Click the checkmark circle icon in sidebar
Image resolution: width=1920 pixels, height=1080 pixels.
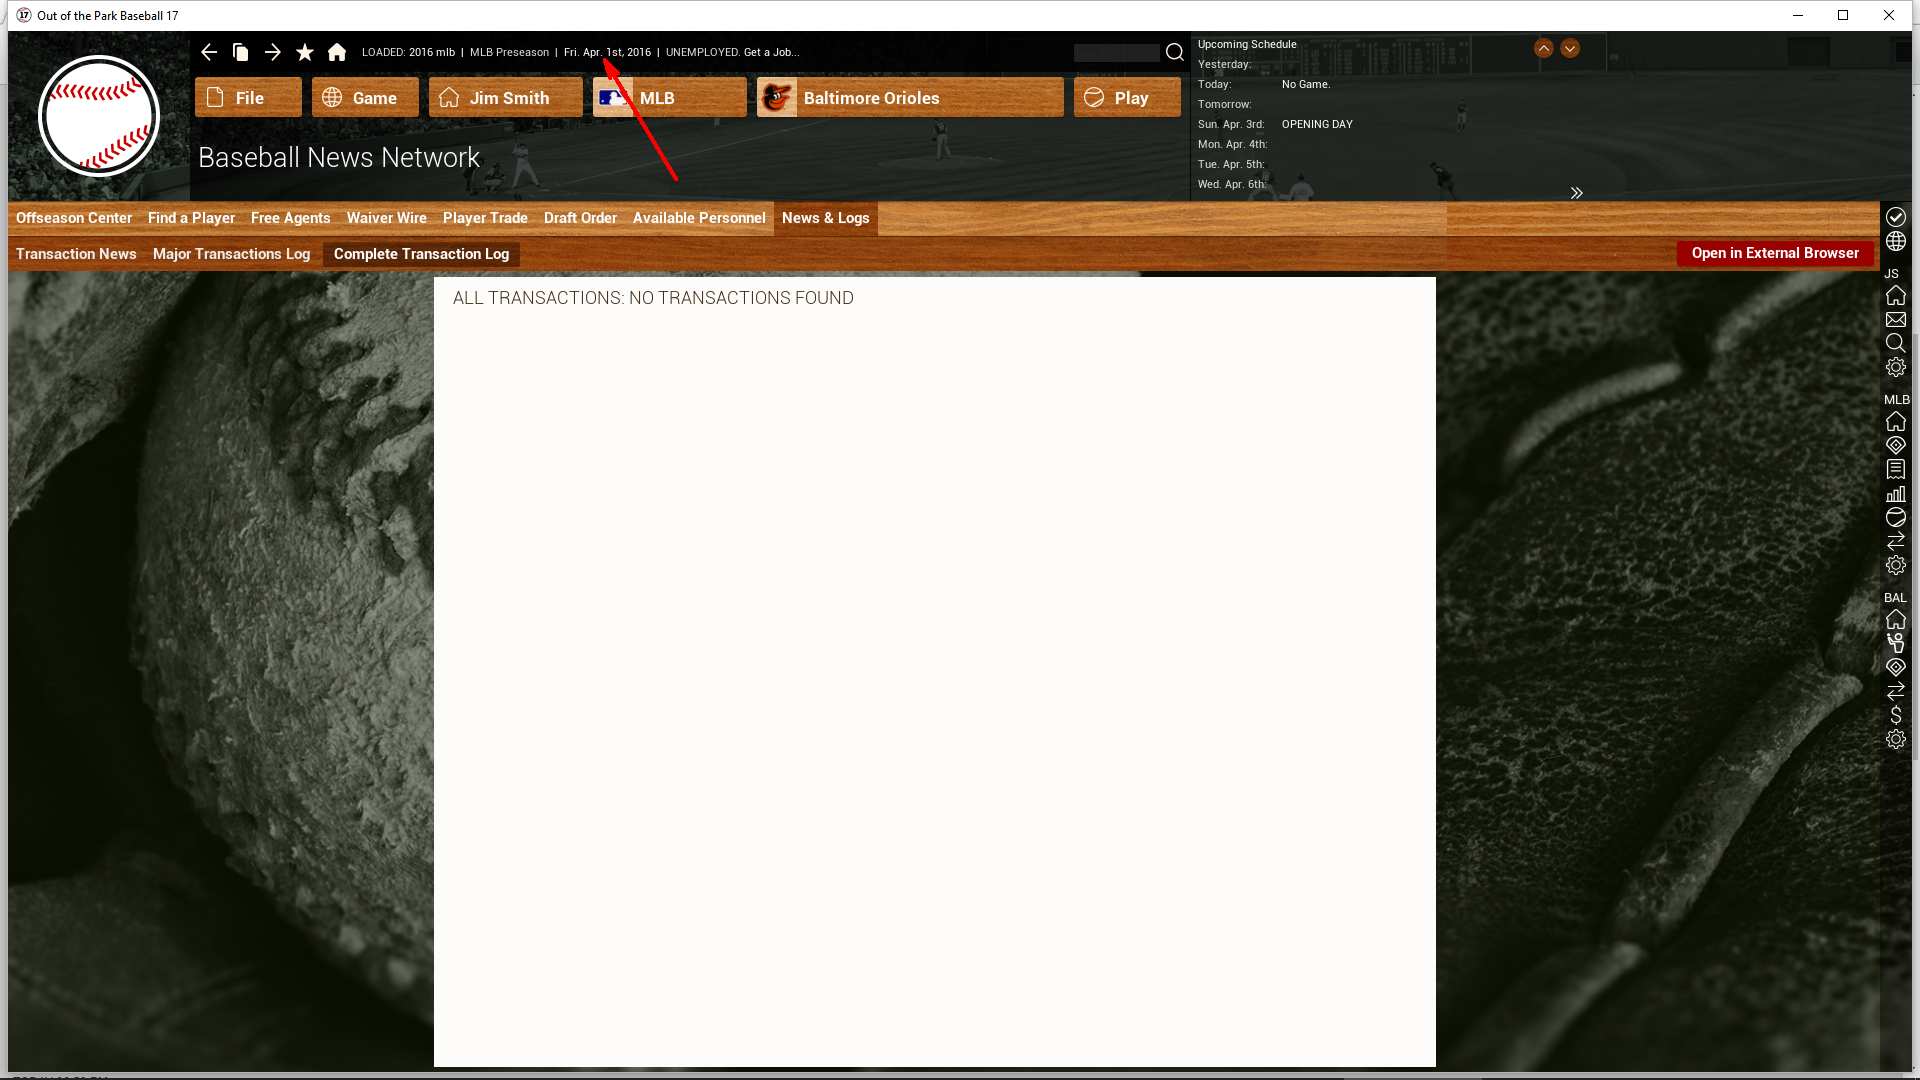(1895, 217)
